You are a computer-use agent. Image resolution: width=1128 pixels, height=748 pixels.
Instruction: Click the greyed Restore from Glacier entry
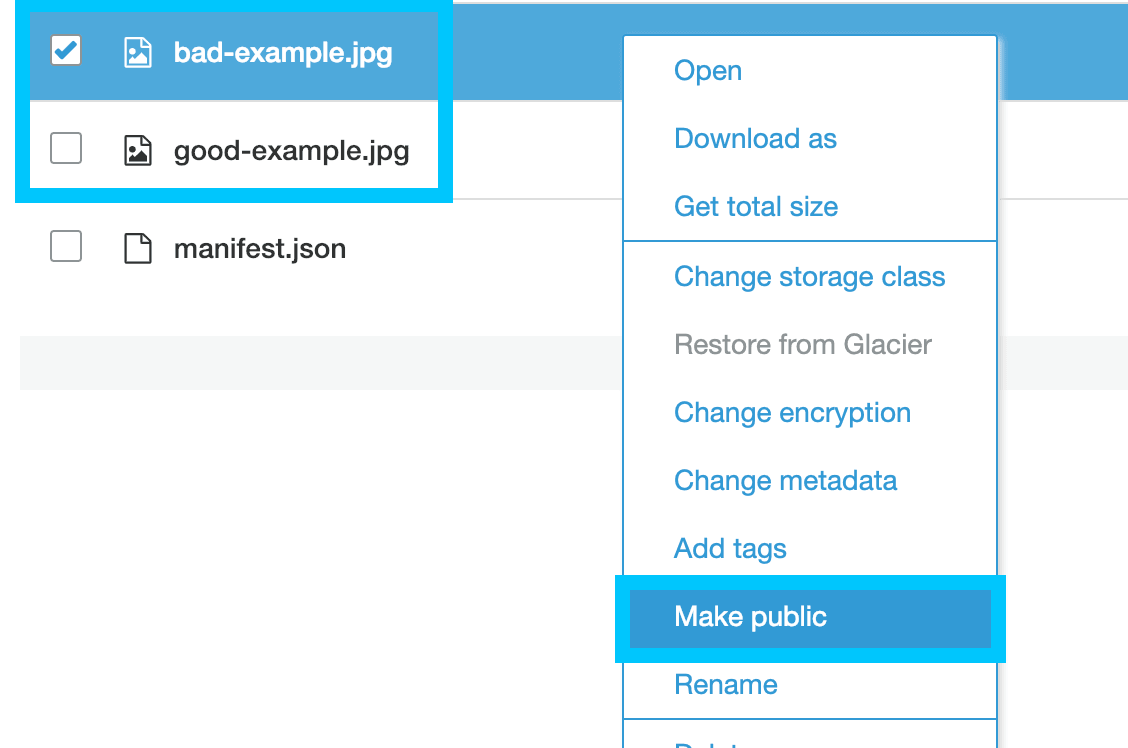click(x=803, y=345)
